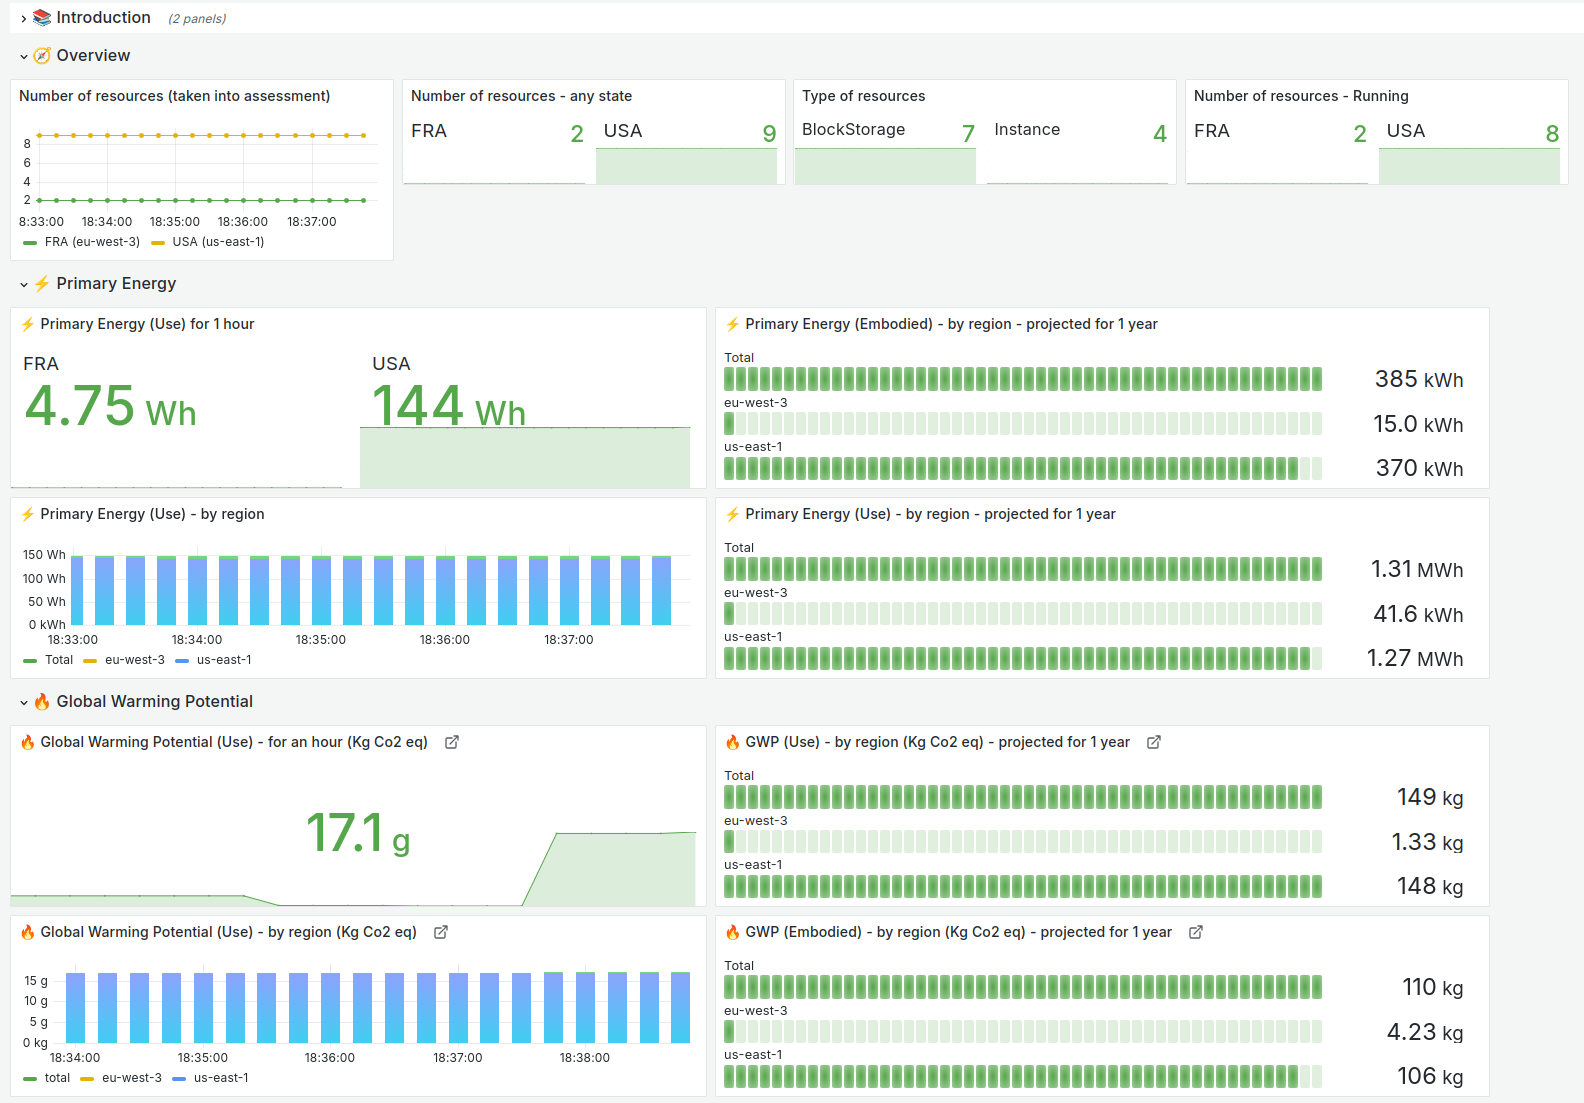
Task: Collapse the Primary Energy section chevron
Action: 24,285
